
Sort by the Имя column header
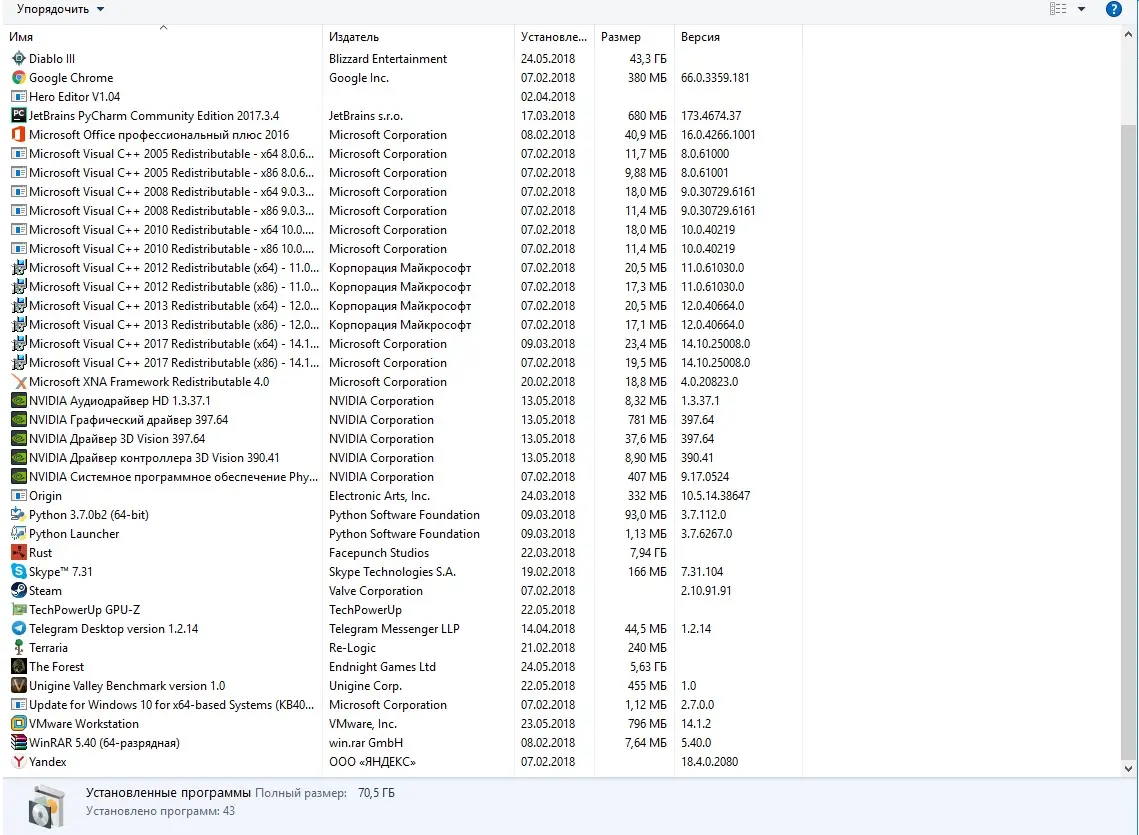[163, 36]
